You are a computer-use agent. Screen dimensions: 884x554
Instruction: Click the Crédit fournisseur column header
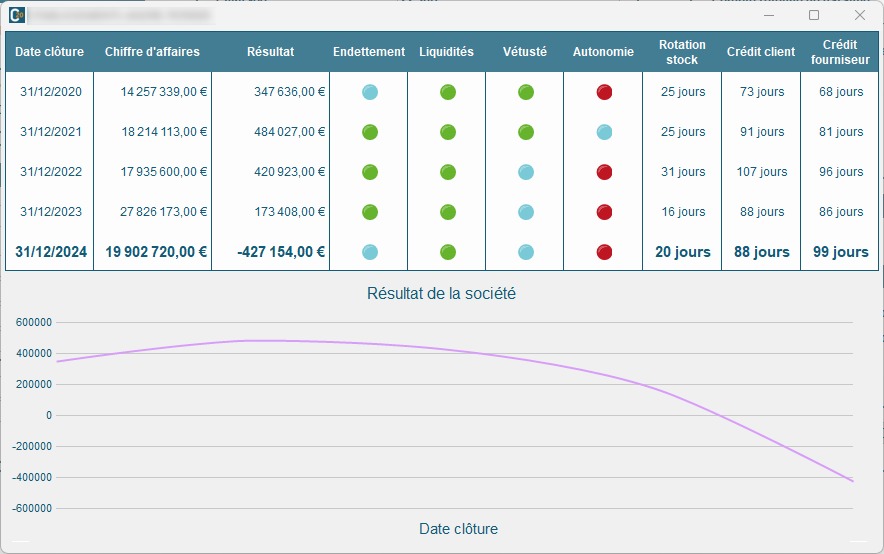pyautogui.click(x=840, y=52)
